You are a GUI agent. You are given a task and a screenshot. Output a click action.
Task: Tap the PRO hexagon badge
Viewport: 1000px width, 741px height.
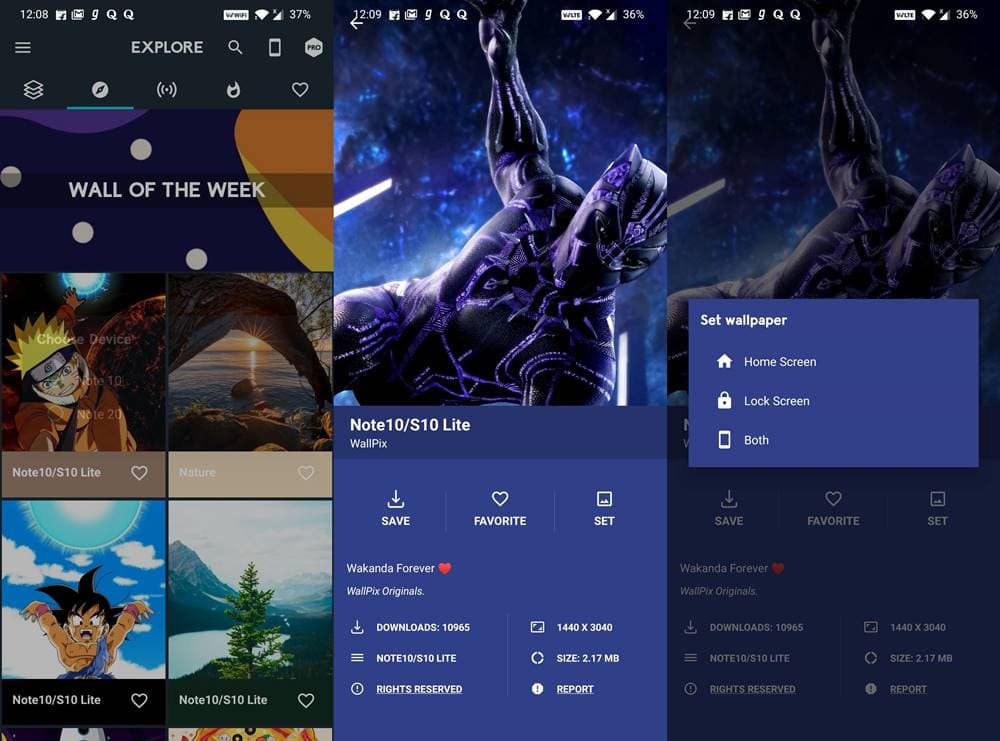tap(313, 47)
